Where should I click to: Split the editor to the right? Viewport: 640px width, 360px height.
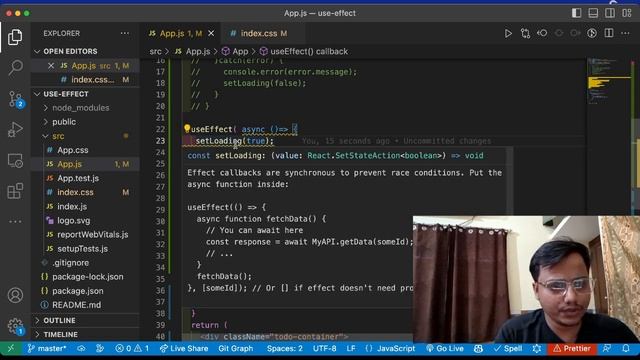pos(609,33)
